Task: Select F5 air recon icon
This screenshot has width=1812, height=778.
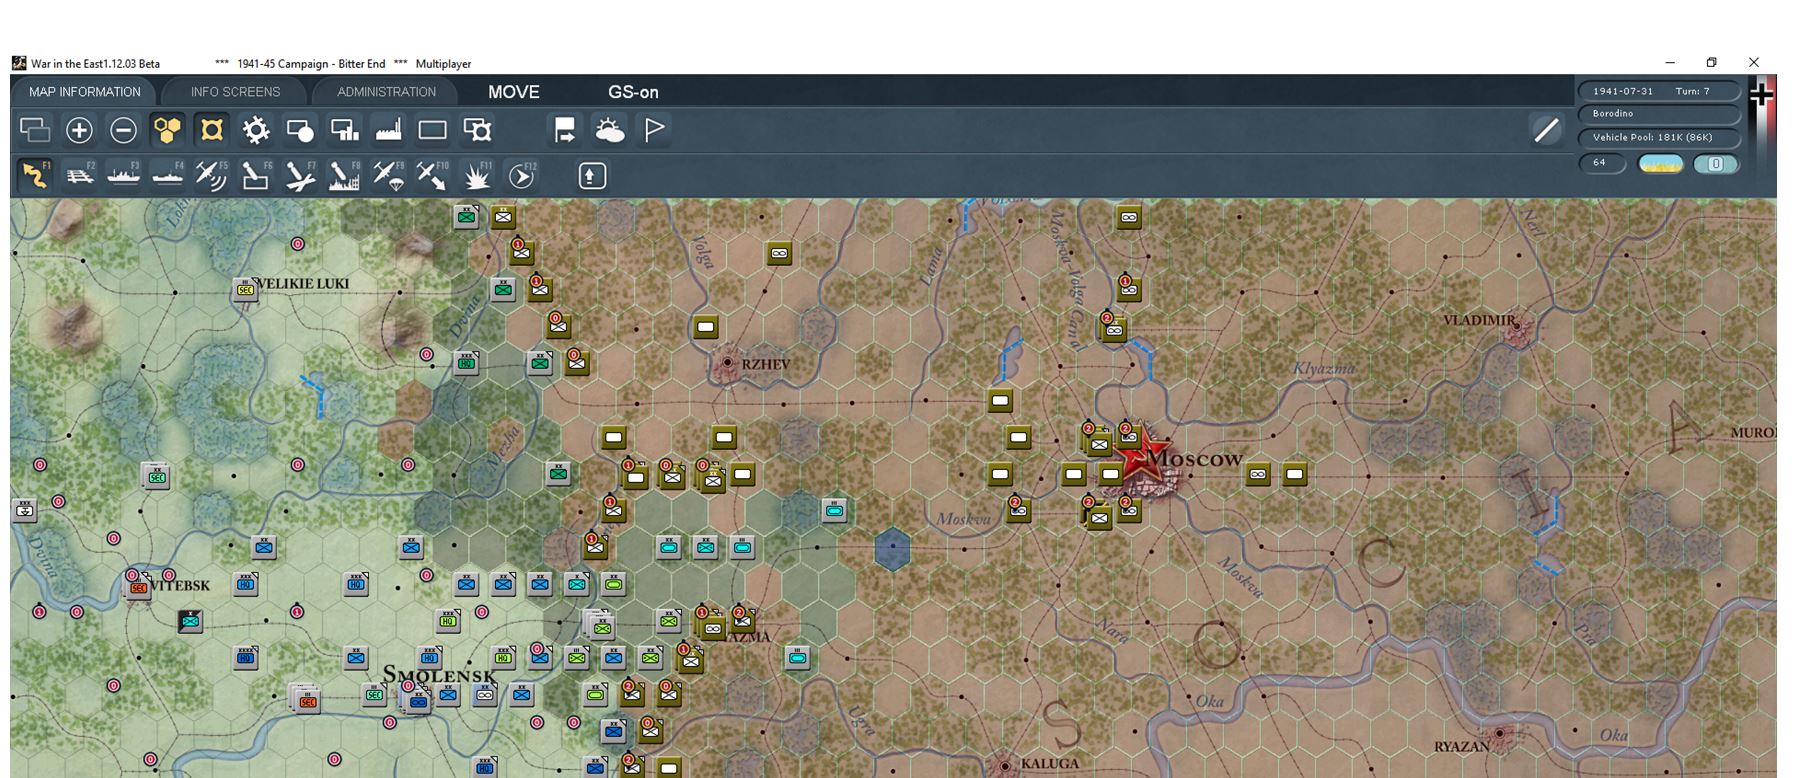Action: [x=211, y=176]
